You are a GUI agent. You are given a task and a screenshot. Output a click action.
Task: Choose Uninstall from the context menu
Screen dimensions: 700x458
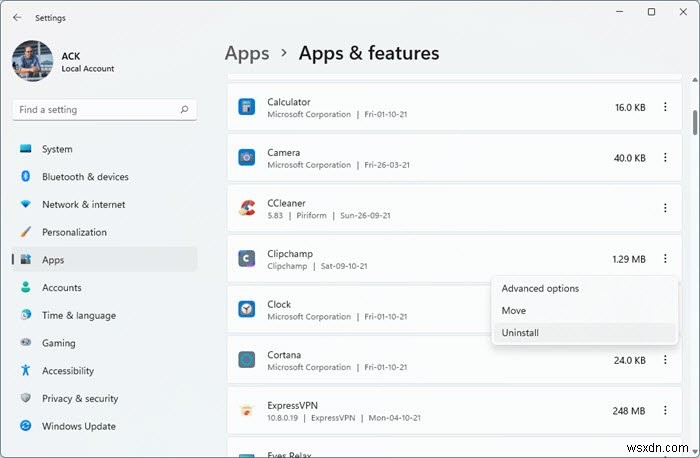[585, 333]
